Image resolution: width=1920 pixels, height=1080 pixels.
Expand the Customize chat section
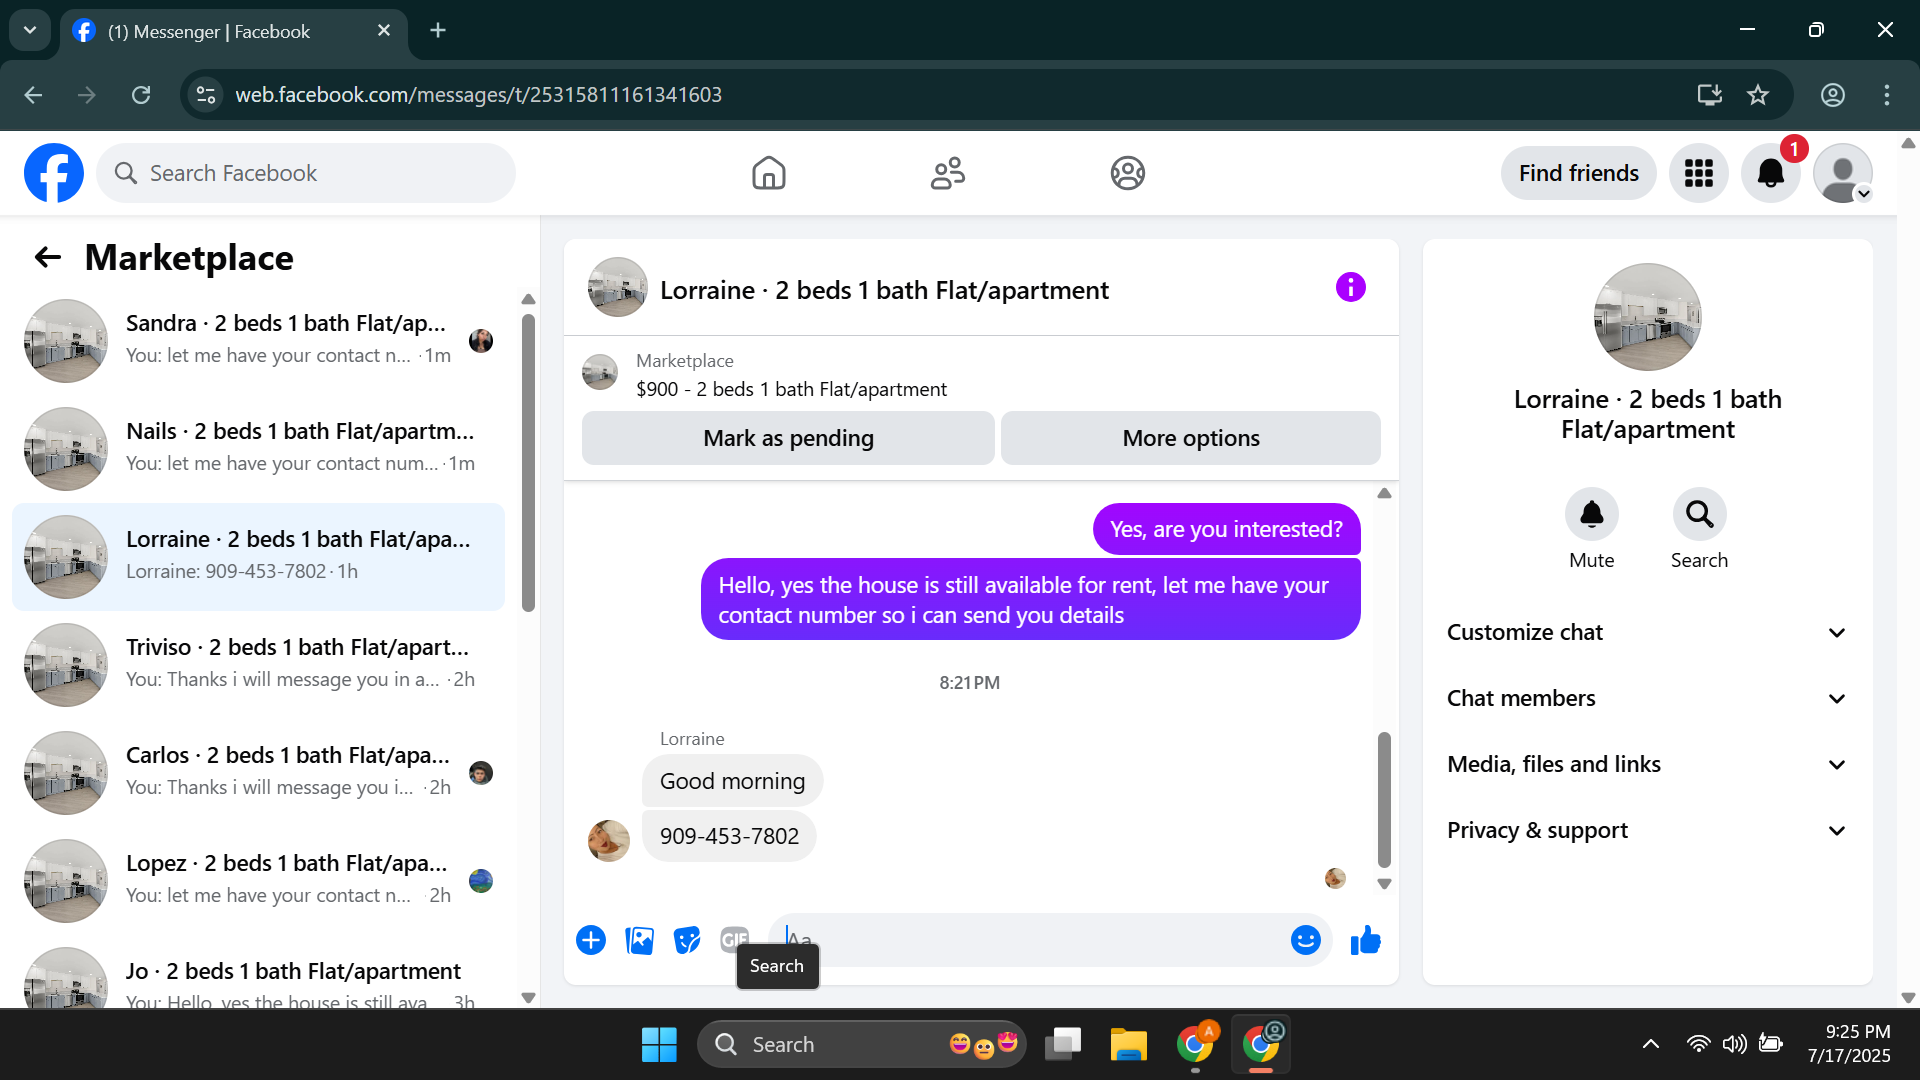[x=1648, y=632]
